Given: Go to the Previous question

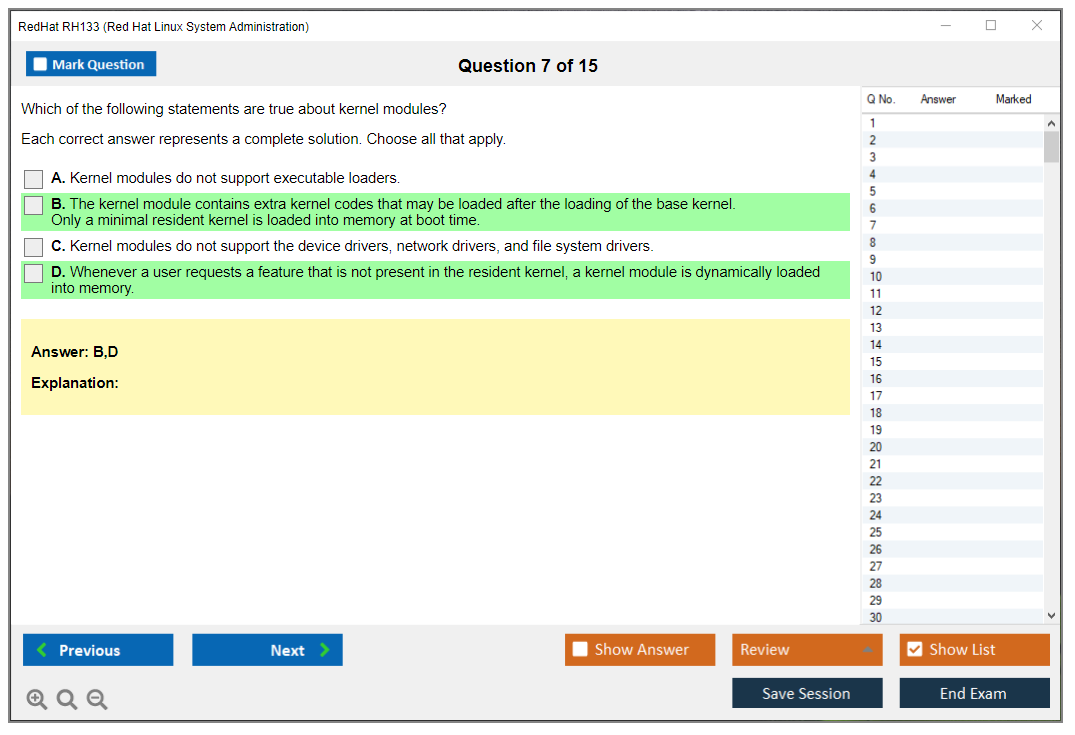Looking at the screenshot, I should (x=98, y=650).
